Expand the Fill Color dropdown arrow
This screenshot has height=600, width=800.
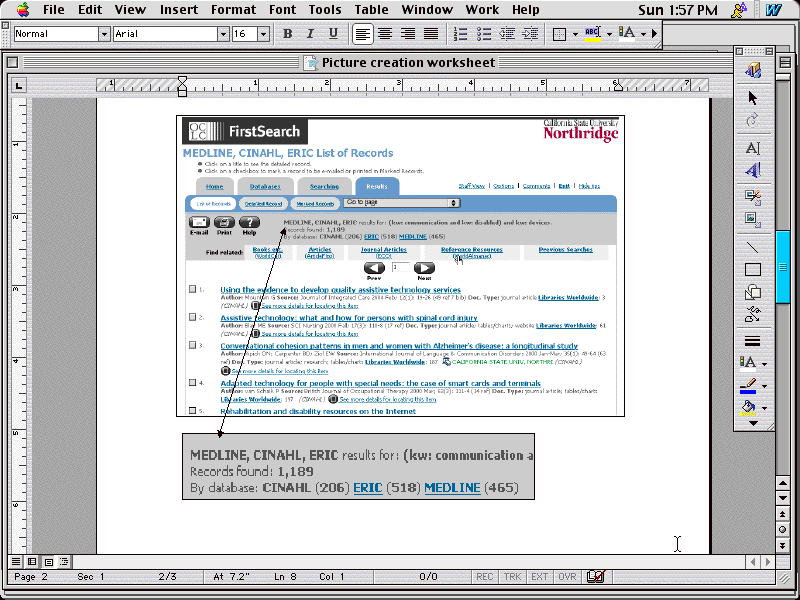[764, 408]
